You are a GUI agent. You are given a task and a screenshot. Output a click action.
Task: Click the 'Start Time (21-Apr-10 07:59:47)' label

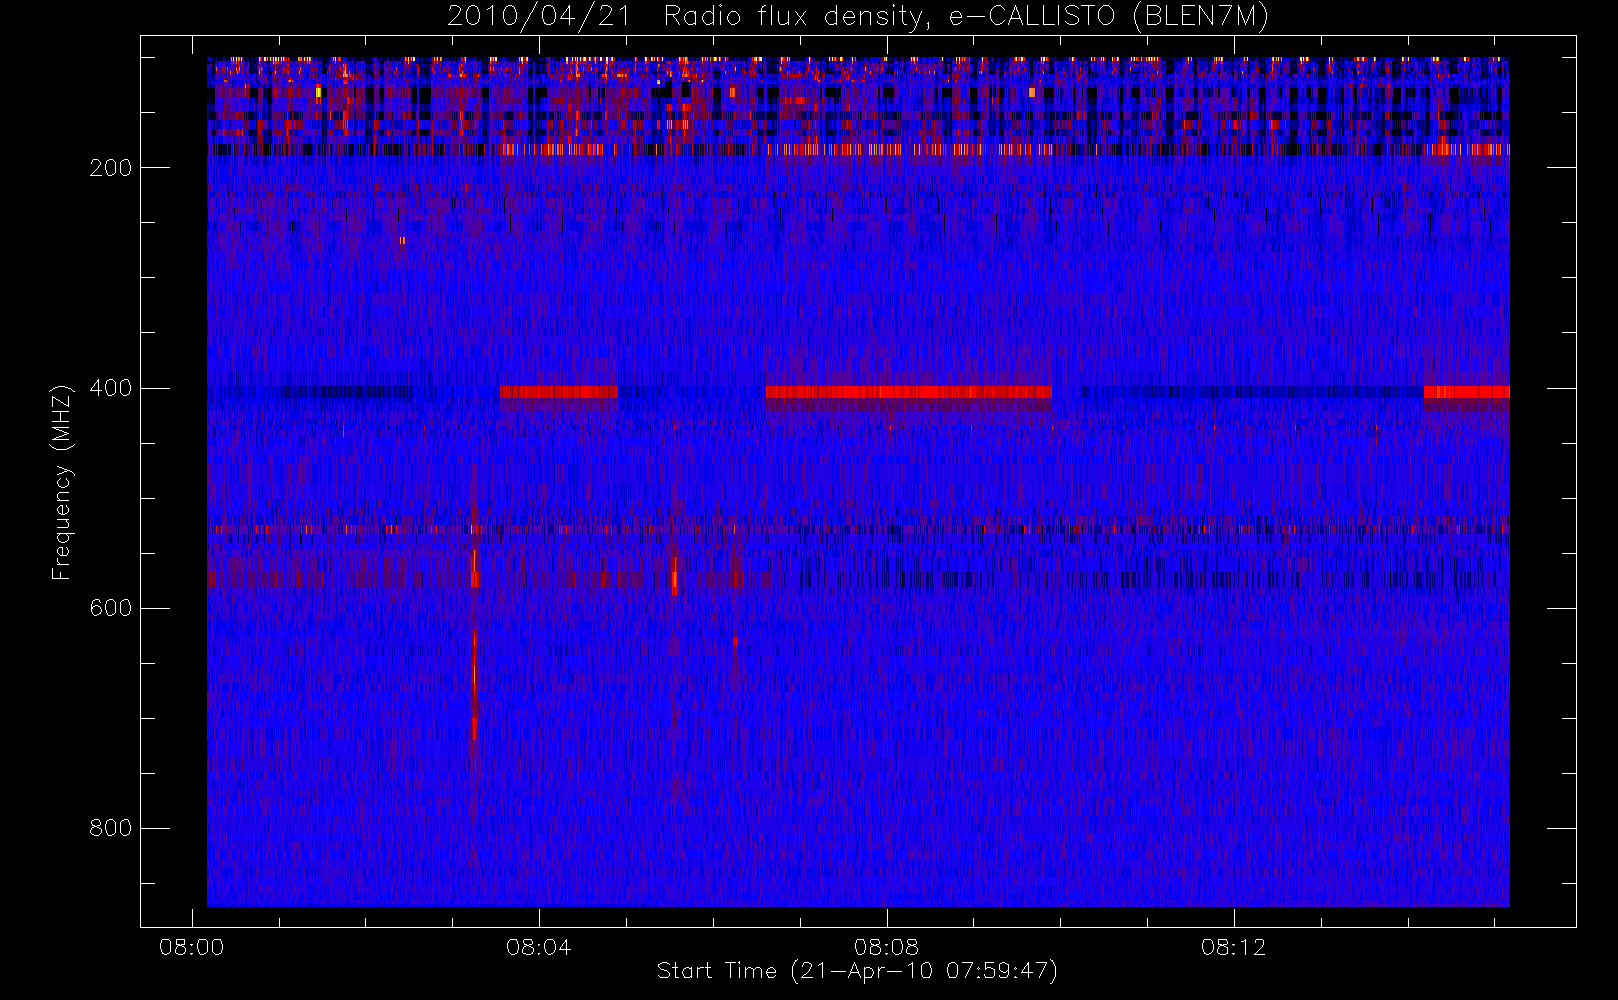tap(857, 970)
